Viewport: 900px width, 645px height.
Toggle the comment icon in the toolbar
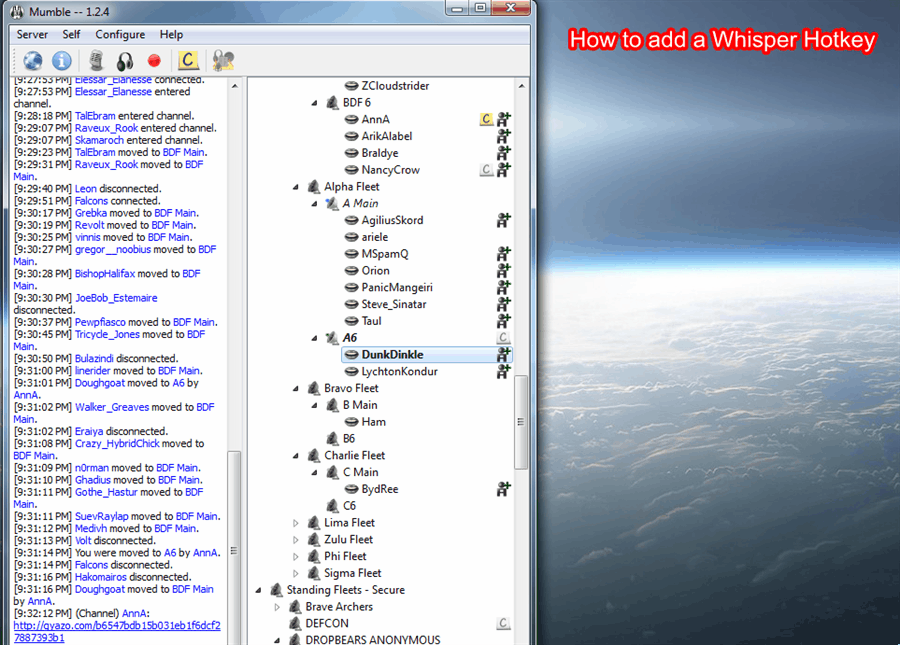tap(188, 60)
